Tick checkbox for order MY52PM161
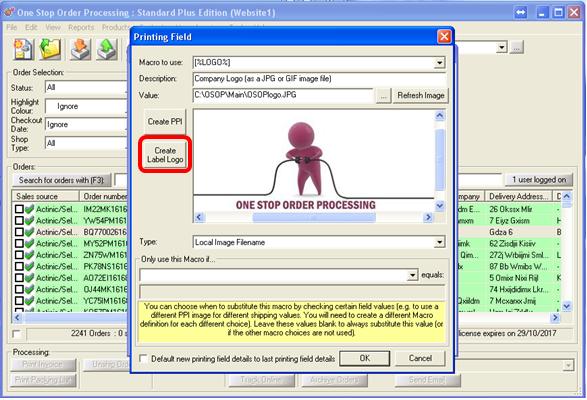 19,243
